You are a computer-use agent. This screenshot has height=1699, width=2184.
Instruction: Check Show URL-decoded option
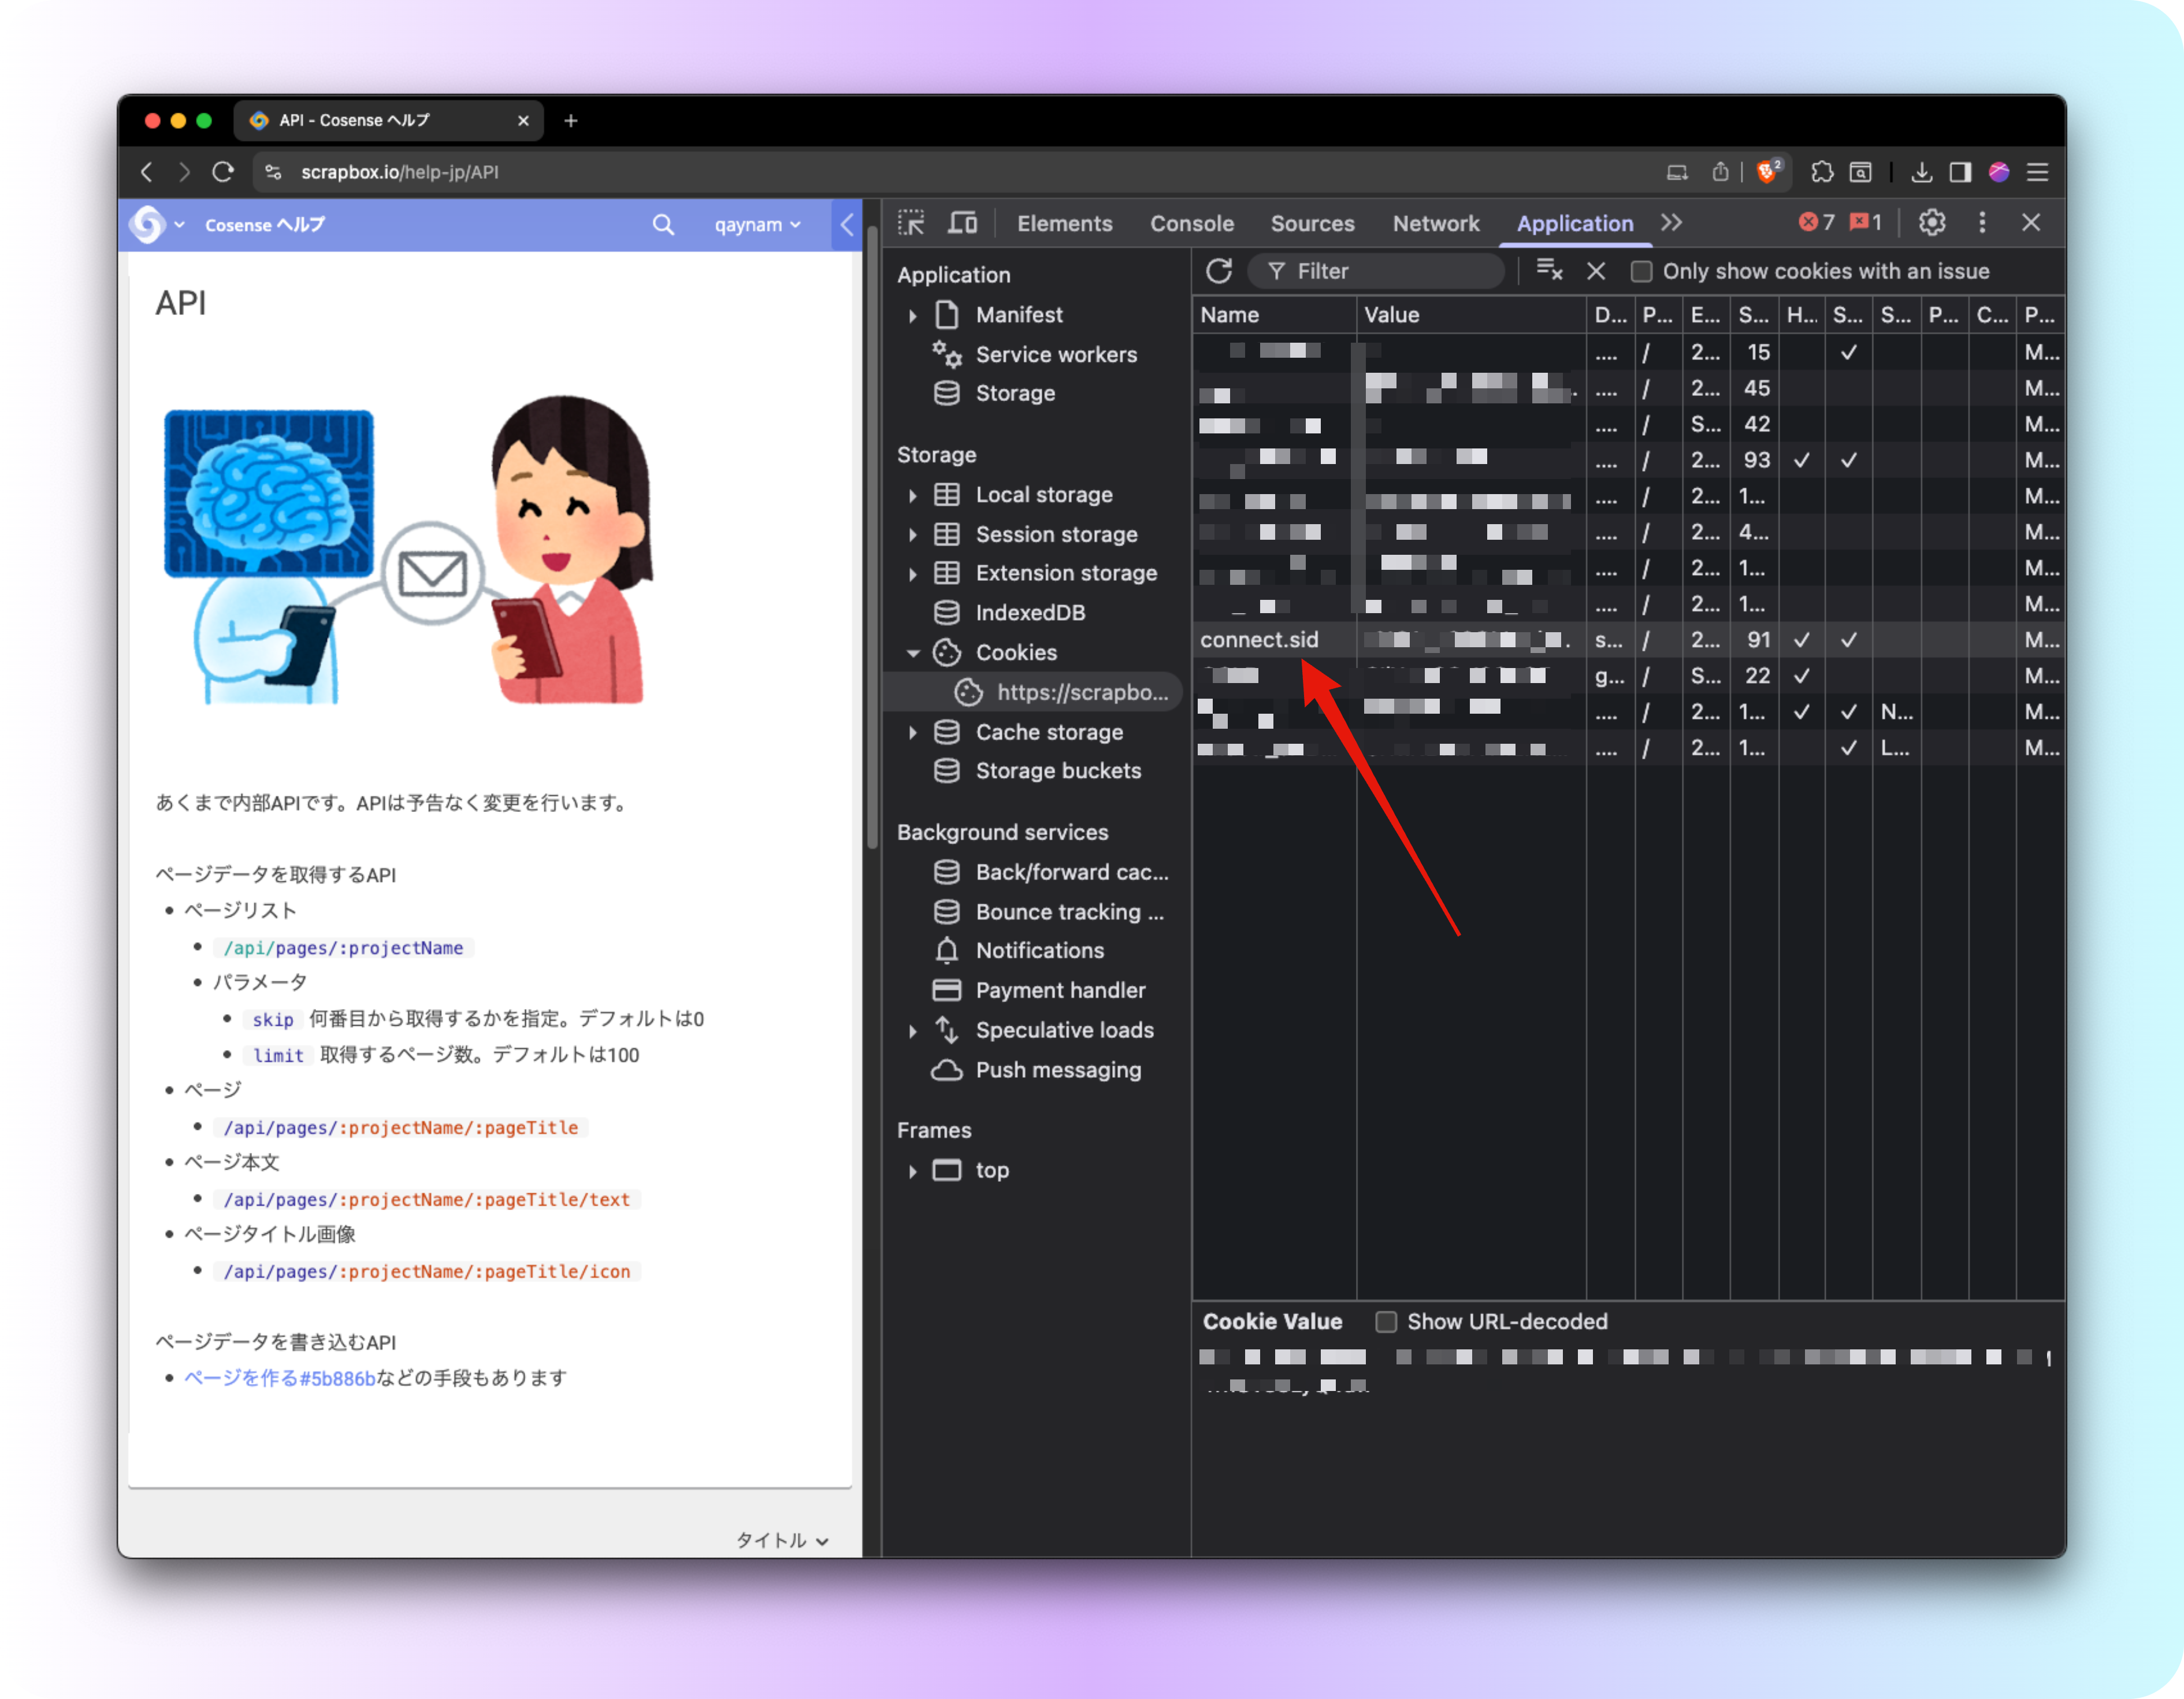(1386, 1322)
